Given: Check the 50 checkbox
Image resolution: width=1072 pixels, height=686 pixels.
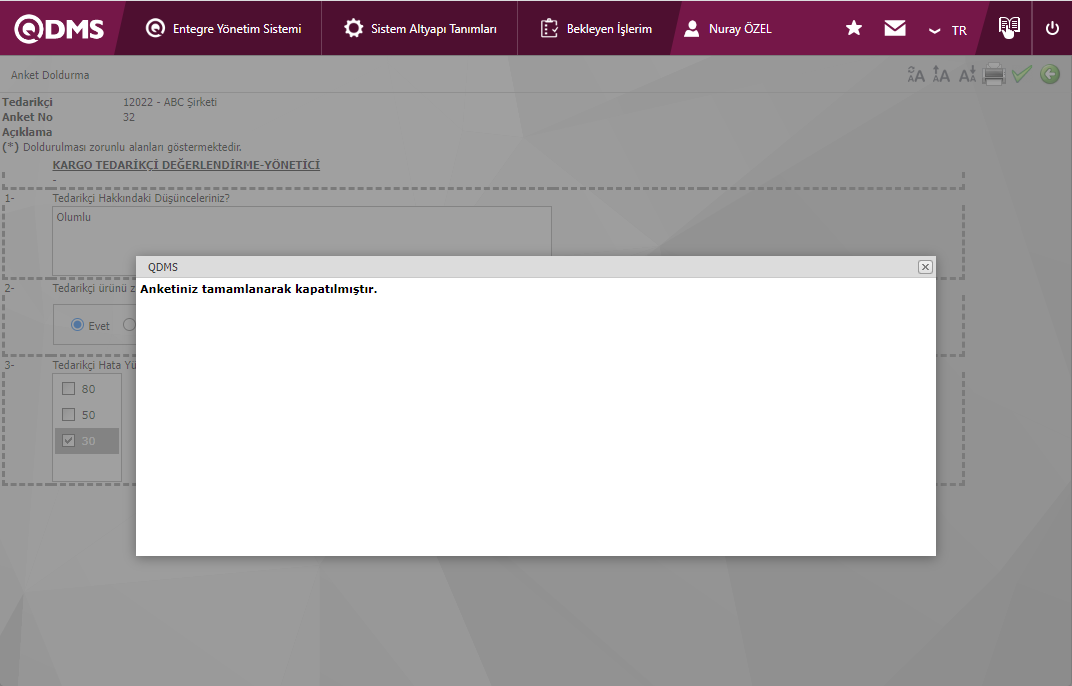Looking at the screenshot, I should coord(68,414).
